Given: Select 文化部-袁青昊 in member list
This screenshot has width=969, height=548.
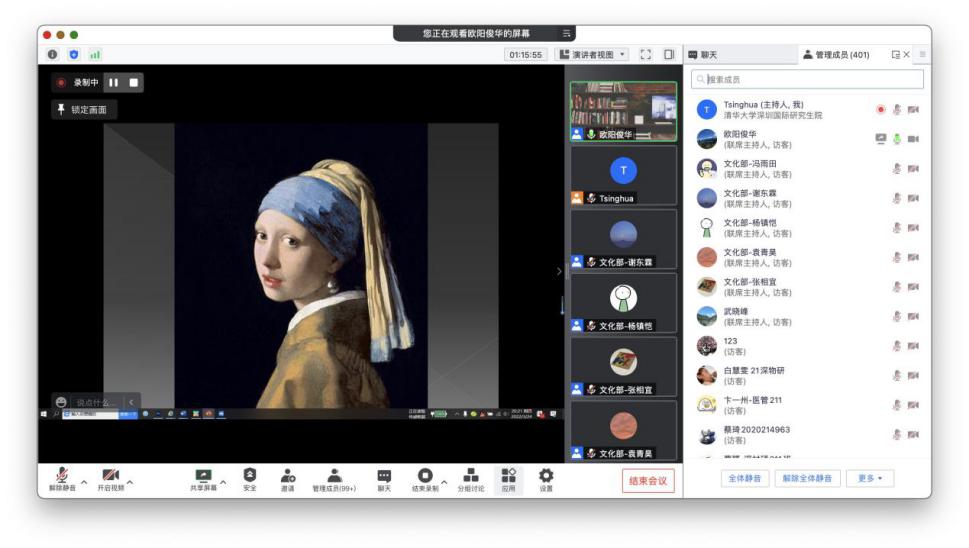Looking at the screenshot, I should [x=808, y=257].
